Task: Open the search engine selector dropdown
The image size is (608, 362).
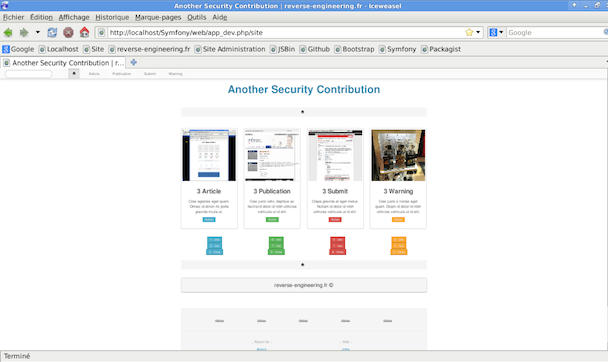Action: click(496, 33)
